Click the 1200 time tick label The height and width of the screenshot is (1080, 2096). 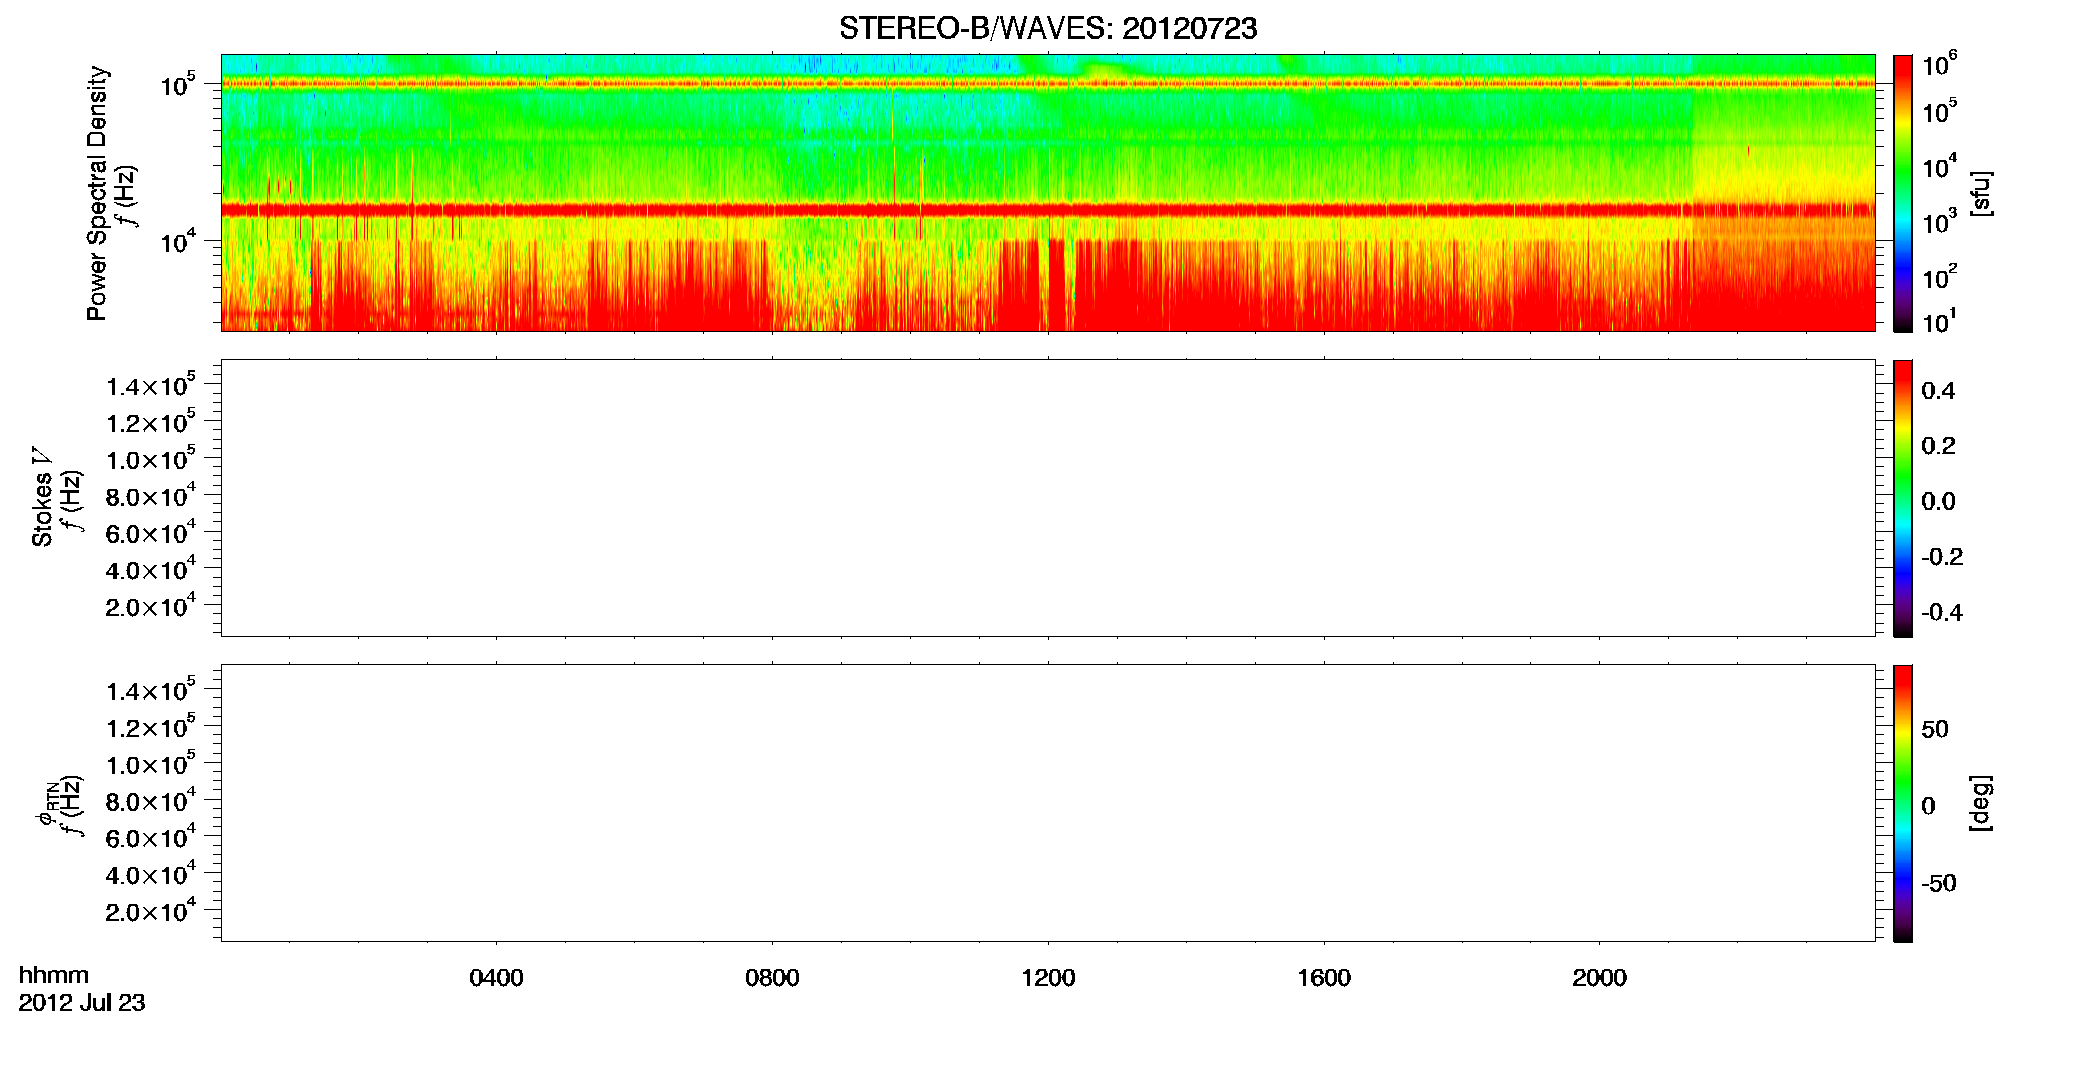point(1048,978)
